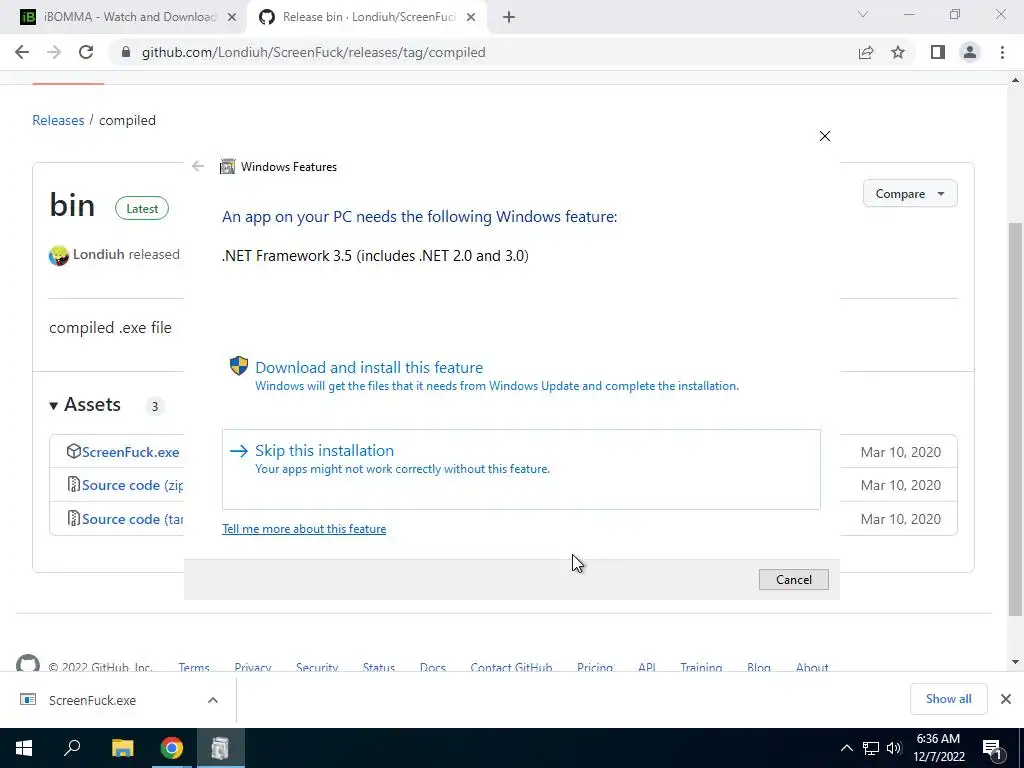Close the iBOMMA tab
The height and width of the screenshot is (768, 1024).
tap(231, 18)
